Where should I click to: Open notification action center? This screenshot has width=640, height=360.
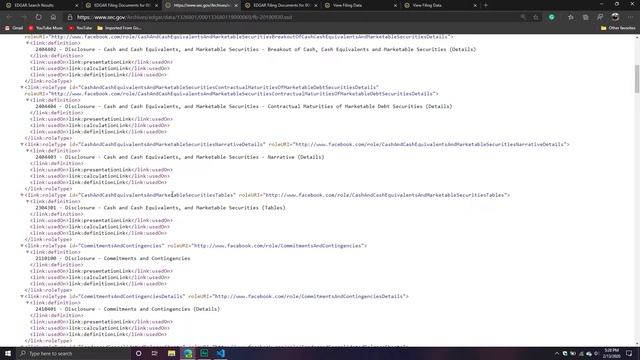(x=629, y=353)
